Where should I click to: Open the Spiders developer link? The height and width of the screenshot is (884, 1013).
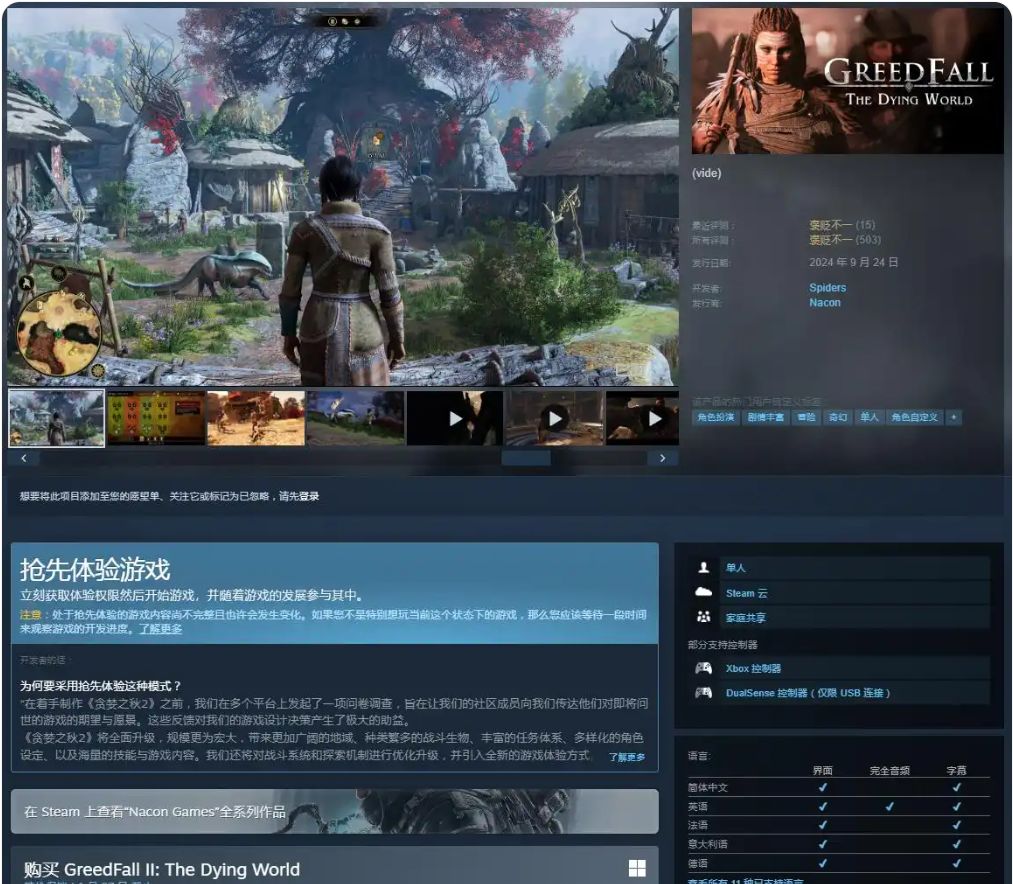click(x=828, y=288)
